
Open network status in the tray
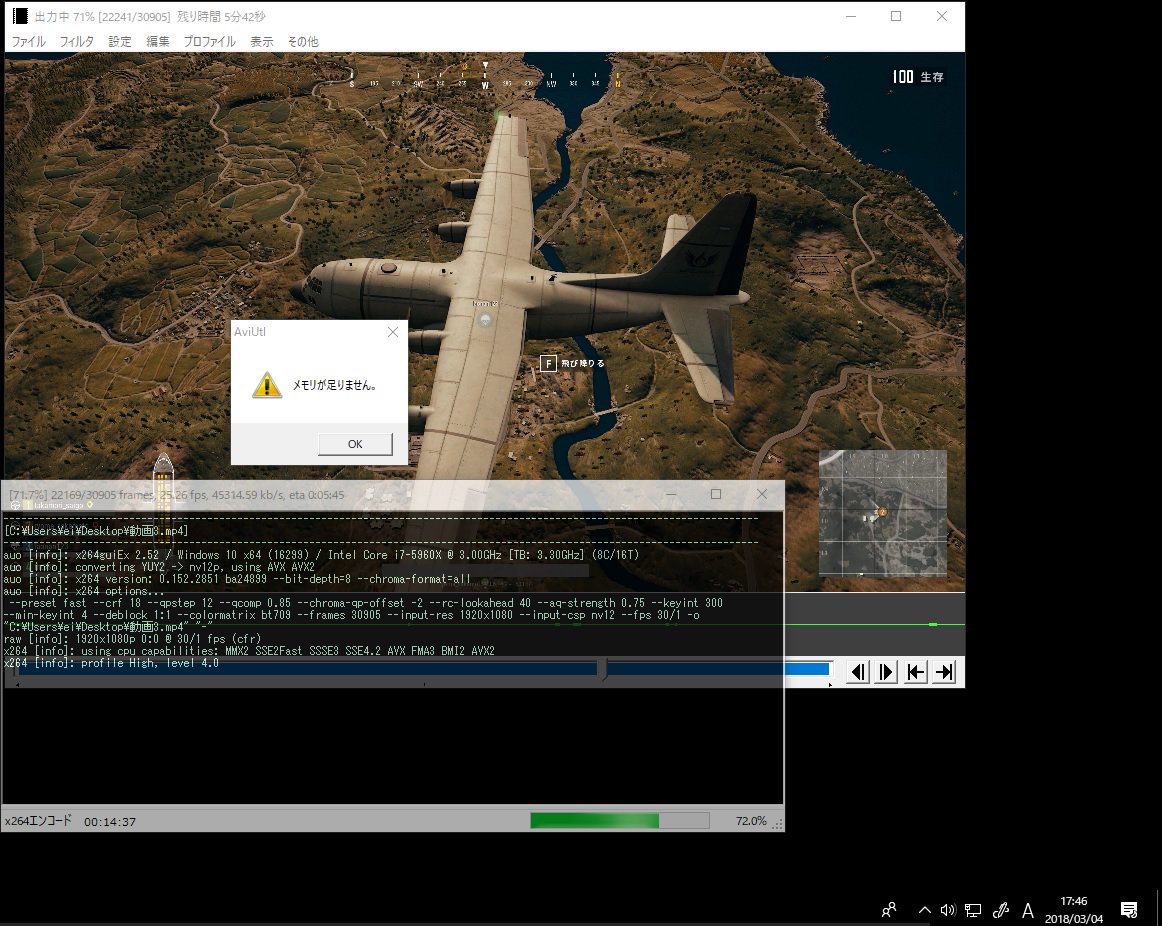[973, 910]
